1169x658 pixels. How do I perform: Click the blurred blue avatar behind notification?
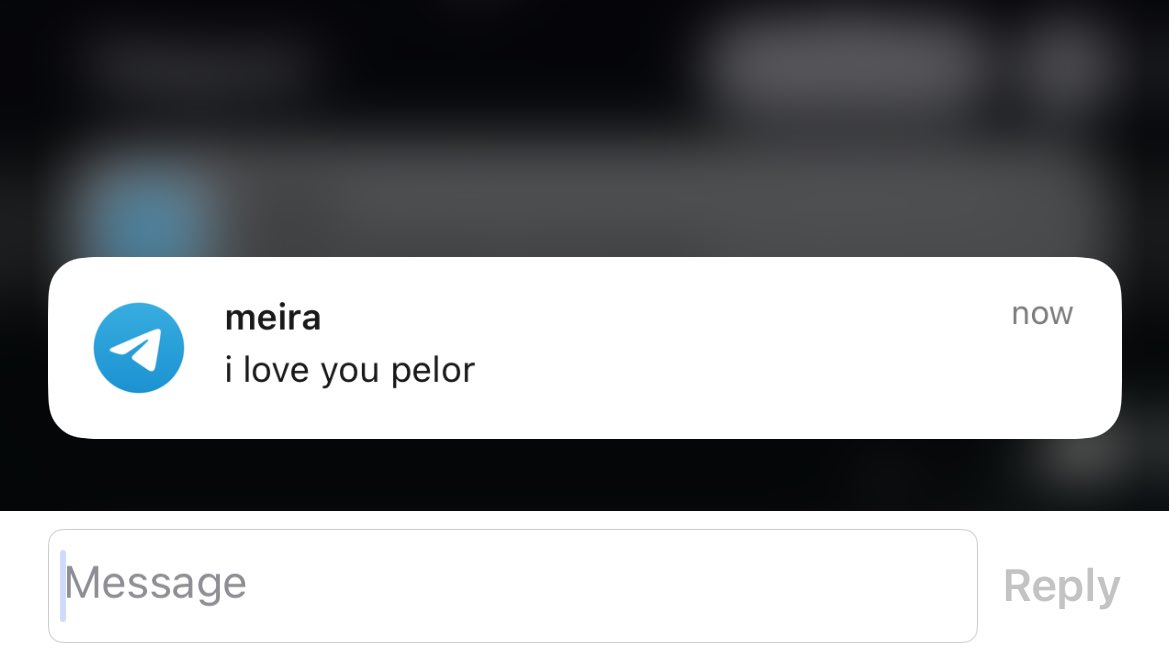(151, 212)
